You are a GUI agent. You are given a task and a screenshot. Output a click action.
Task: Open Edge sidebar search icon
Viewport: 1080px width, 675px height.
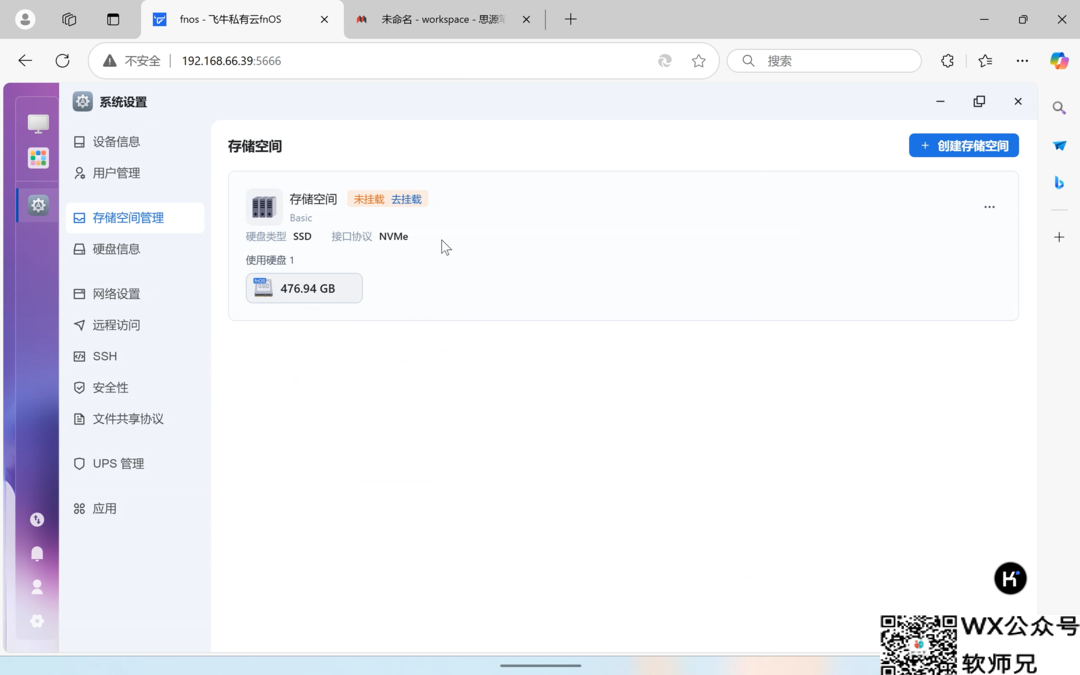[x=1059, y=108]
